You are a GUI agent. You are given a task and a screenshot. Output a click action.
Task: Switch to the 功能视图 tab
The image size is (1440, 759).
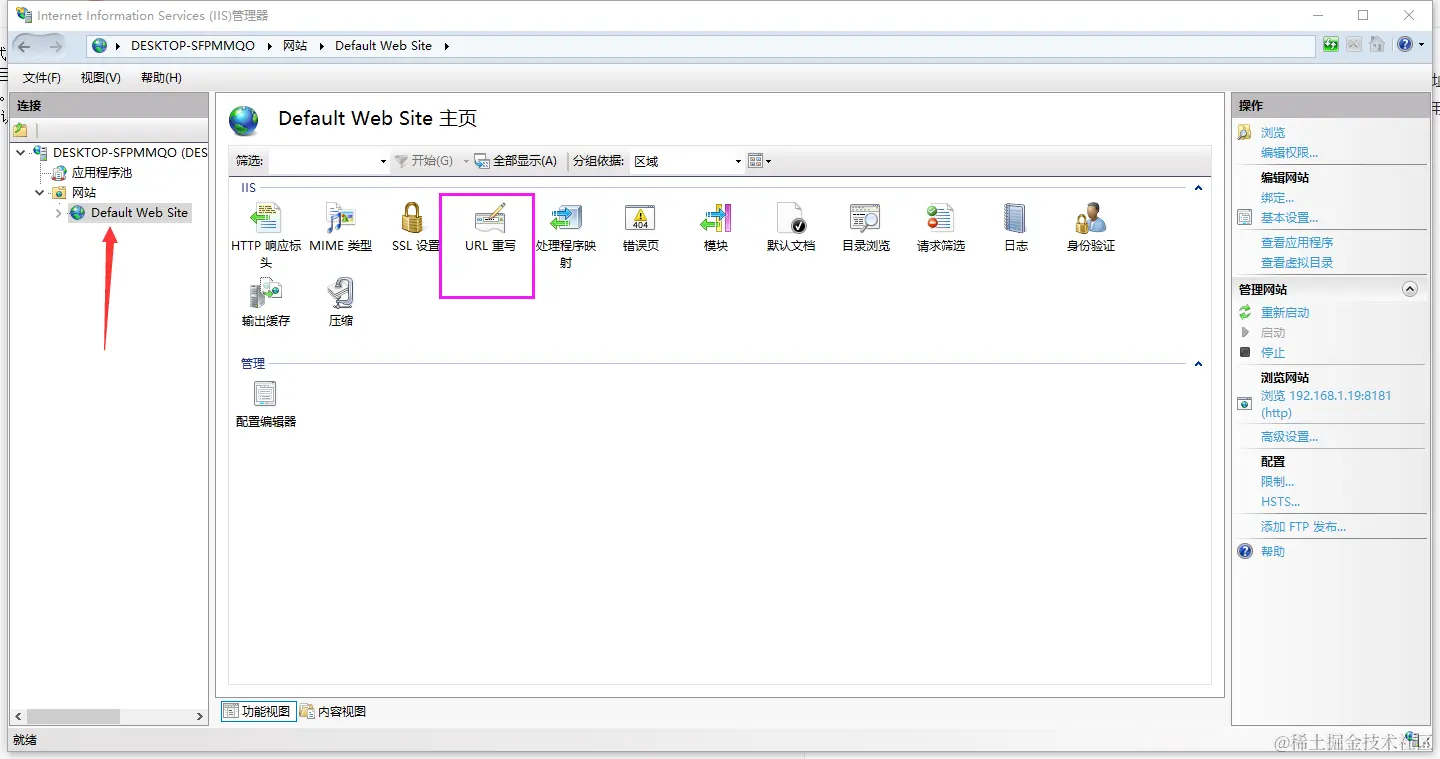coord(257,711)
